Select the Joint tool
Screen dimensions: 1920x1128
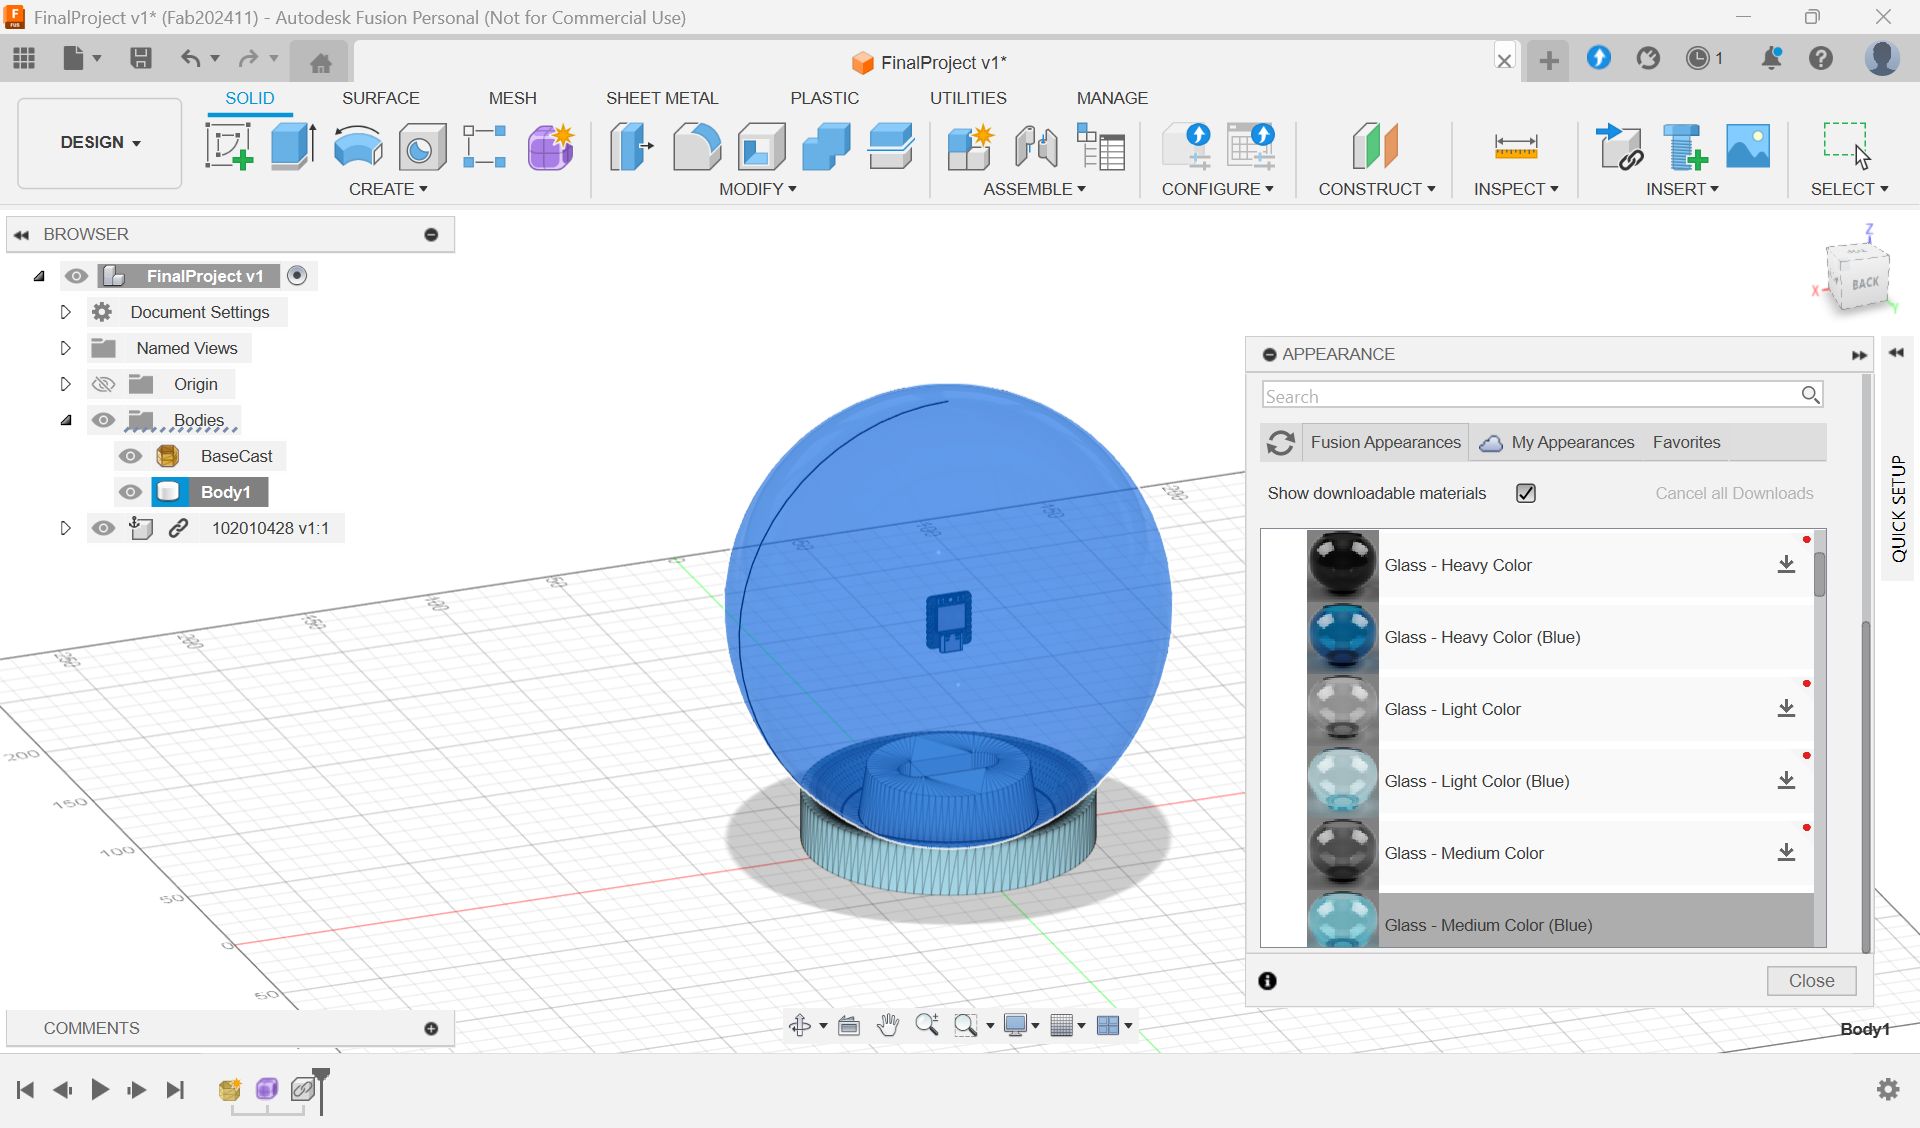(1036, 146)
